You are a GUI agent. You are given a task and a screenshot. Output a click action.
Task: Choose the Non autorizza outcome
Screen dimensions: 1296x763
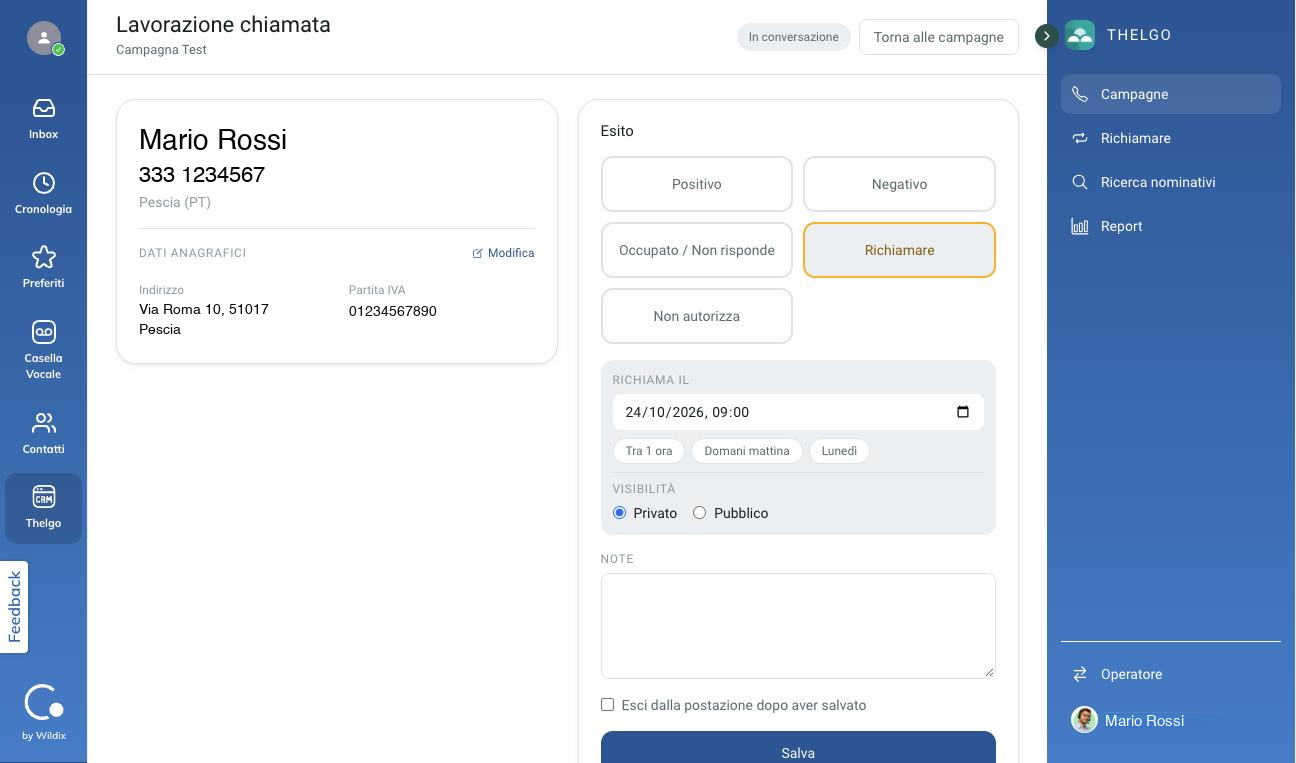tap(697, 316)
